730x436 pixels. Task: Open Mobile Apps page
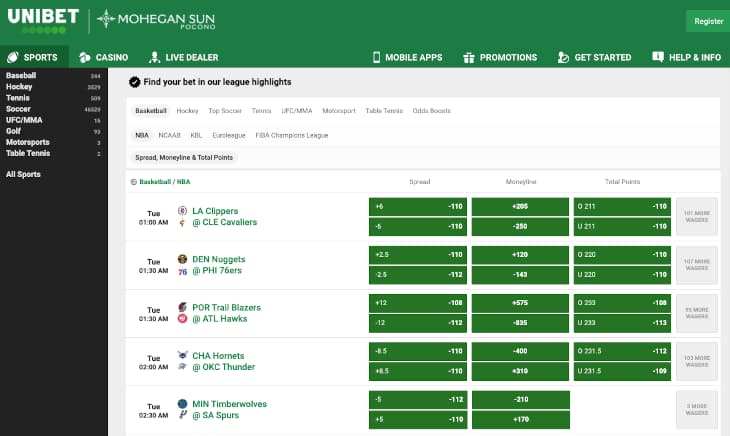(x=408, y=57)
